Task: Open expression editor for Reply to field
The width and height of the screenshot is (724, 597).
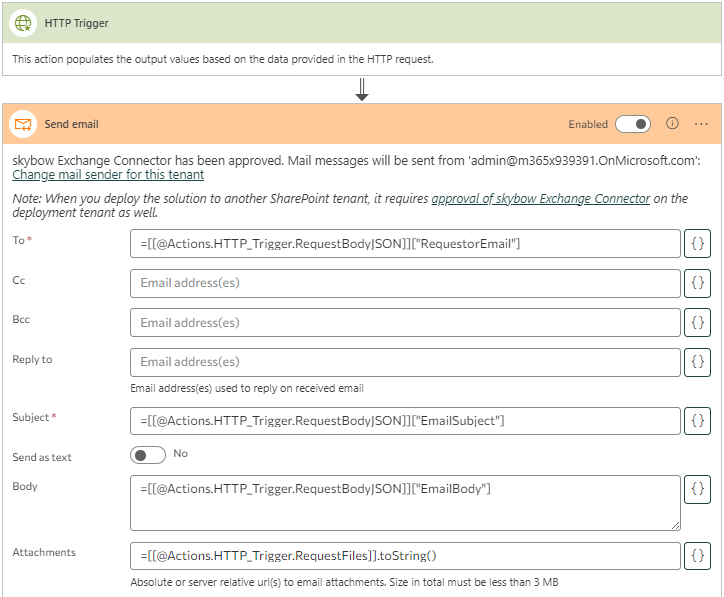Action: (697, 362)
